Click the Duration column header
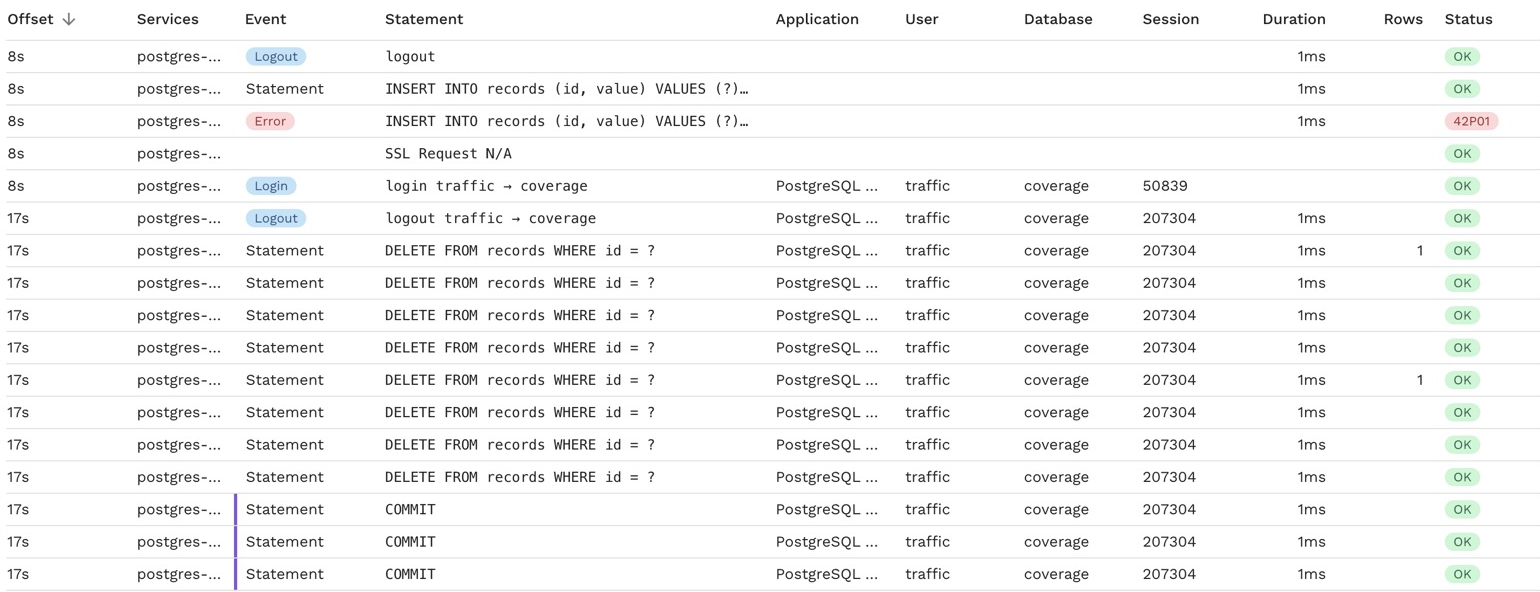The image size is (1540, 592). (x=1294, y=19)
